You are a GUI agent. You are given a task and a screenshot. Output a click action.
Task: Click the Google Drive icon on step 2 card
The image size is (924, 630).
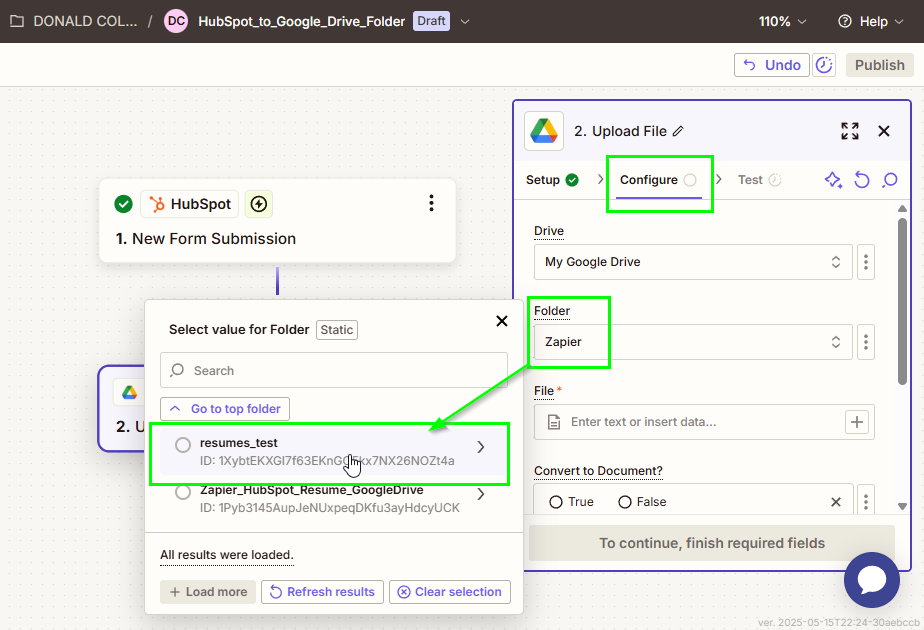tap(130, 392)
